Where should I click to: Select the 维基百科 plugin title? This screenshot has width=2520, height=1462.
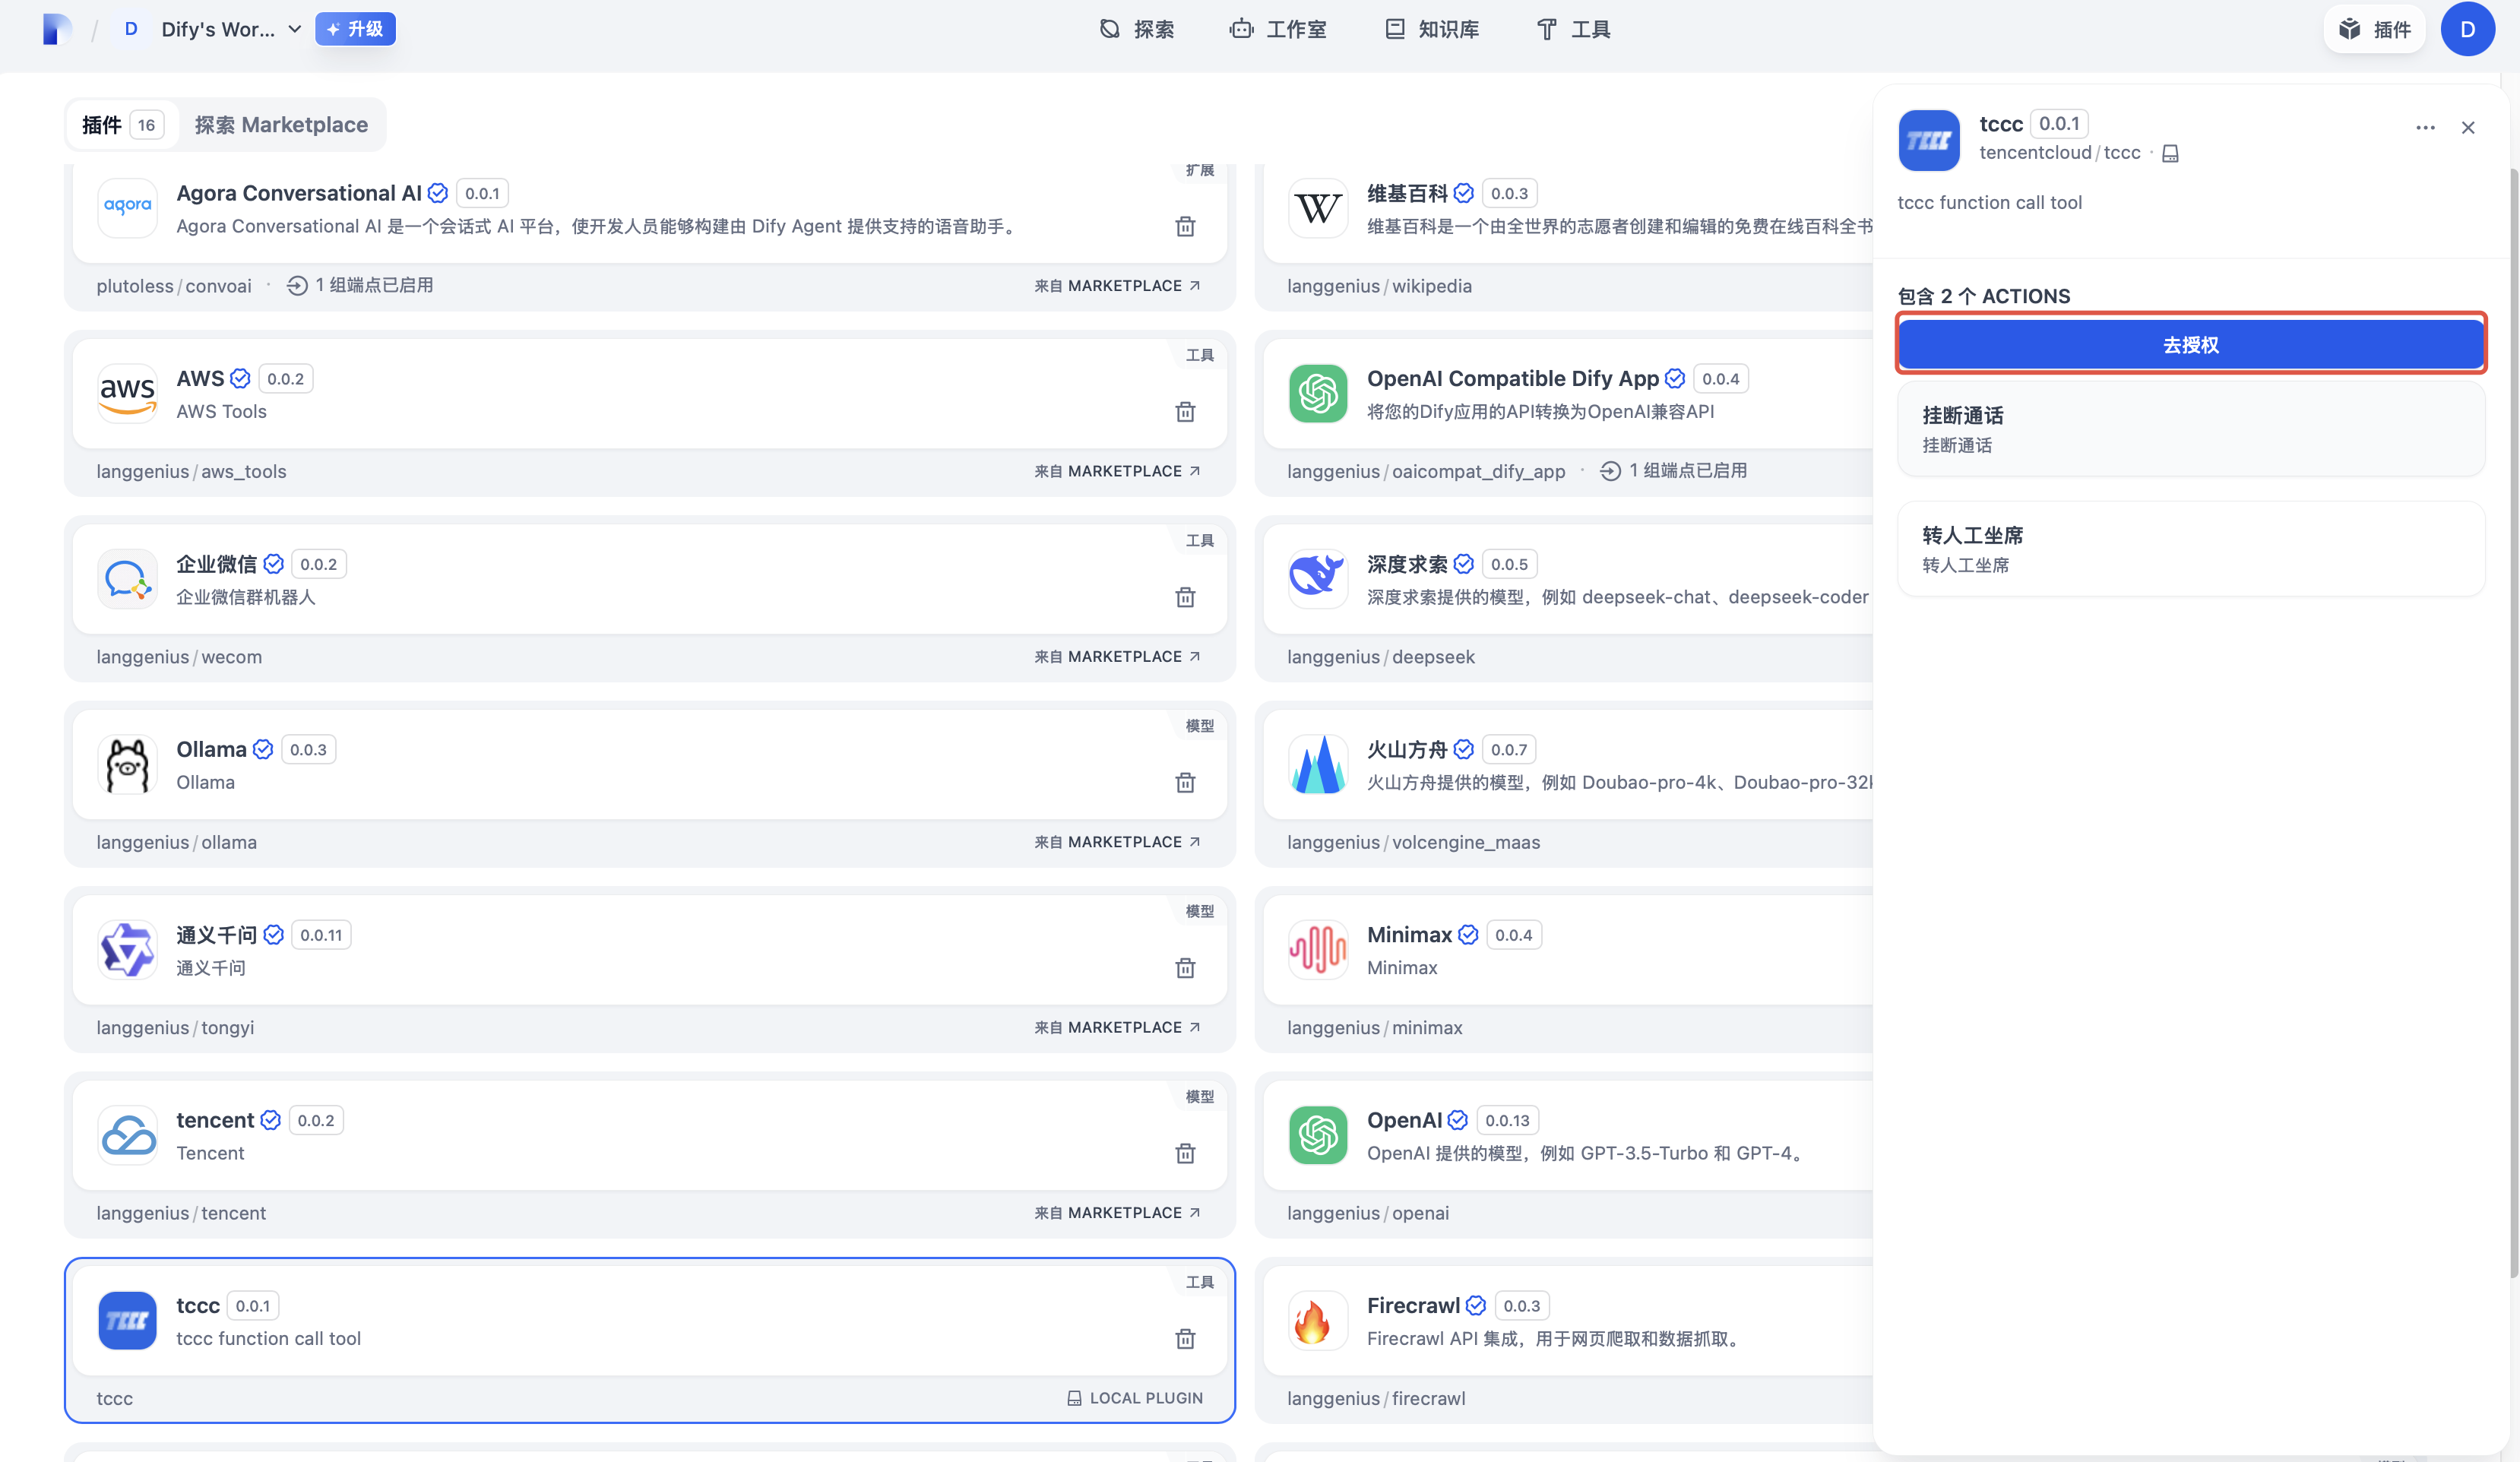coord(1407,193)
